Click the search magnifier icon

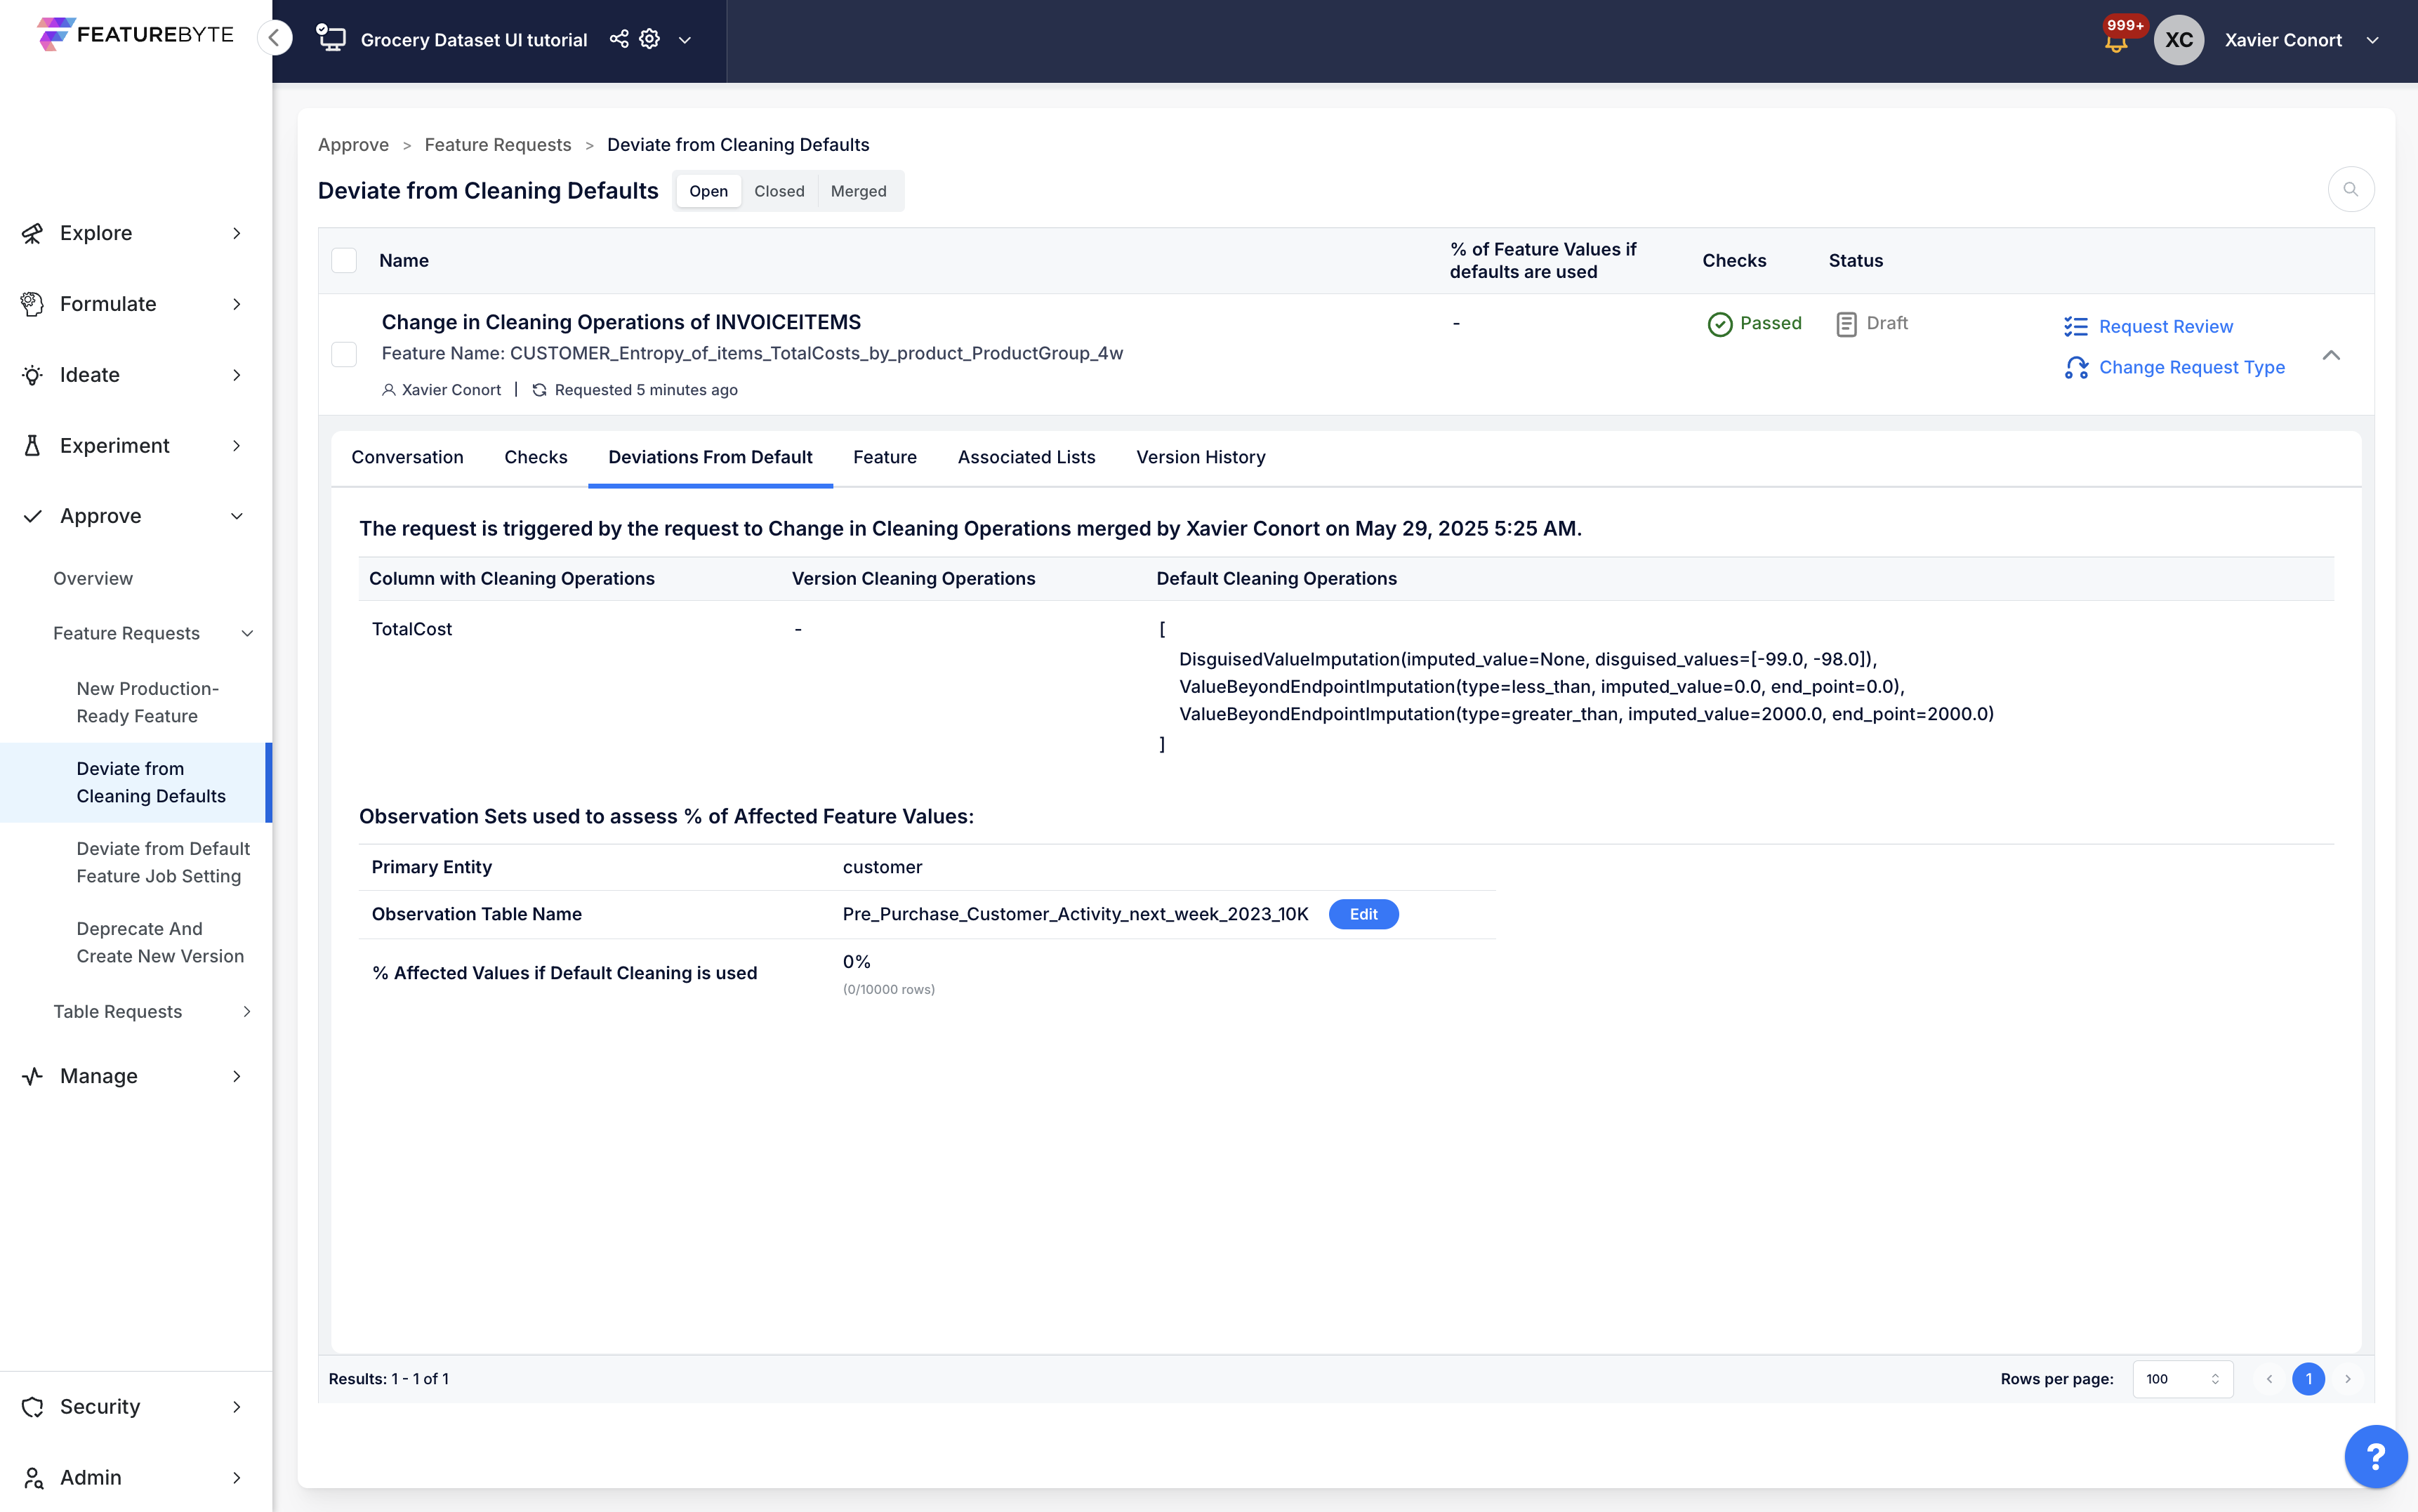click(2351, 189)
